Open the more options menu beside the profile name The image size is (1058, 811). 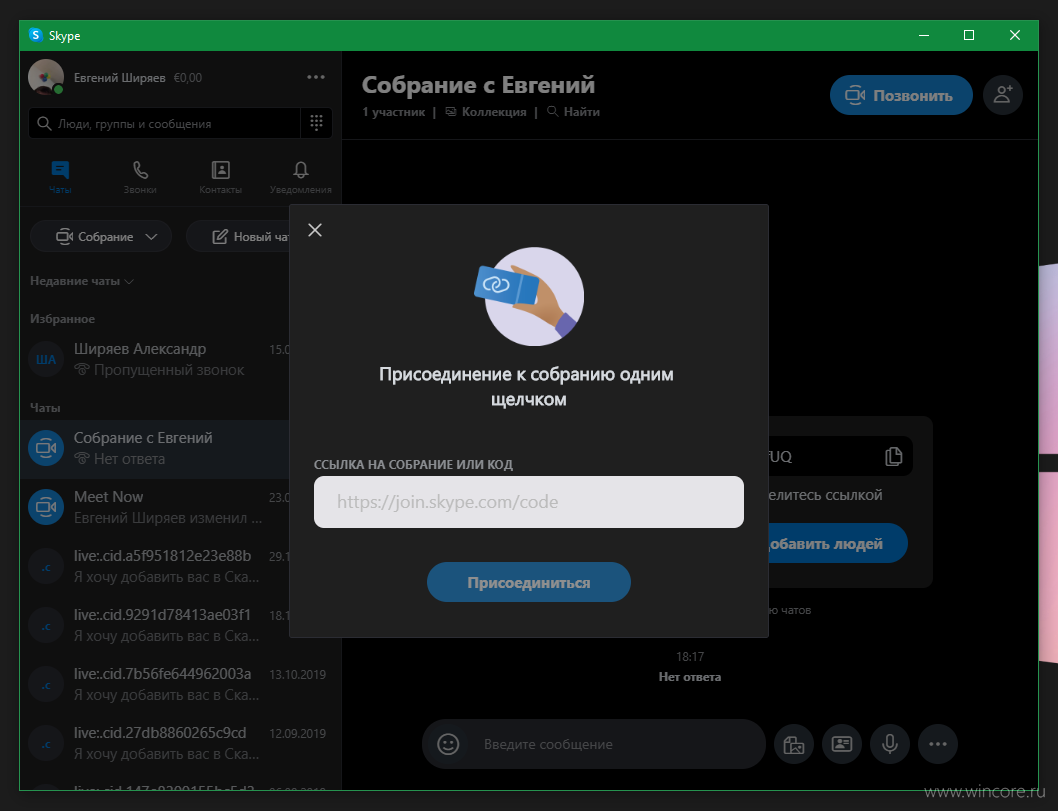coord(316,78)
